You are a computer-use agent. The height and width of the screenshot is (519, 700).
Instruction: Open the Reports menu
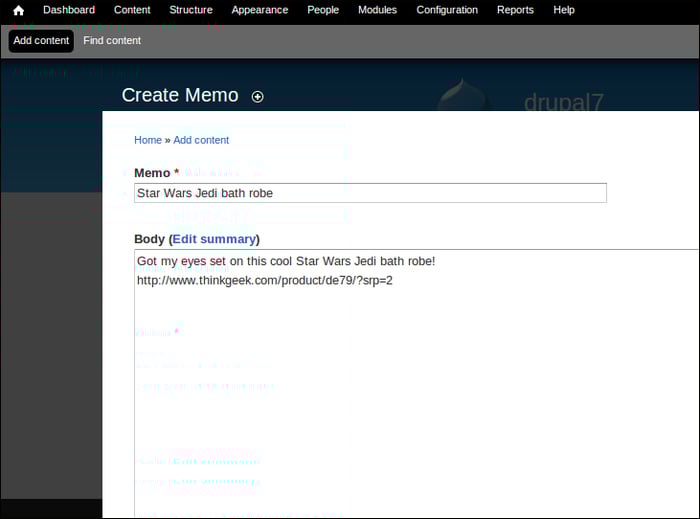coord(515,10)
